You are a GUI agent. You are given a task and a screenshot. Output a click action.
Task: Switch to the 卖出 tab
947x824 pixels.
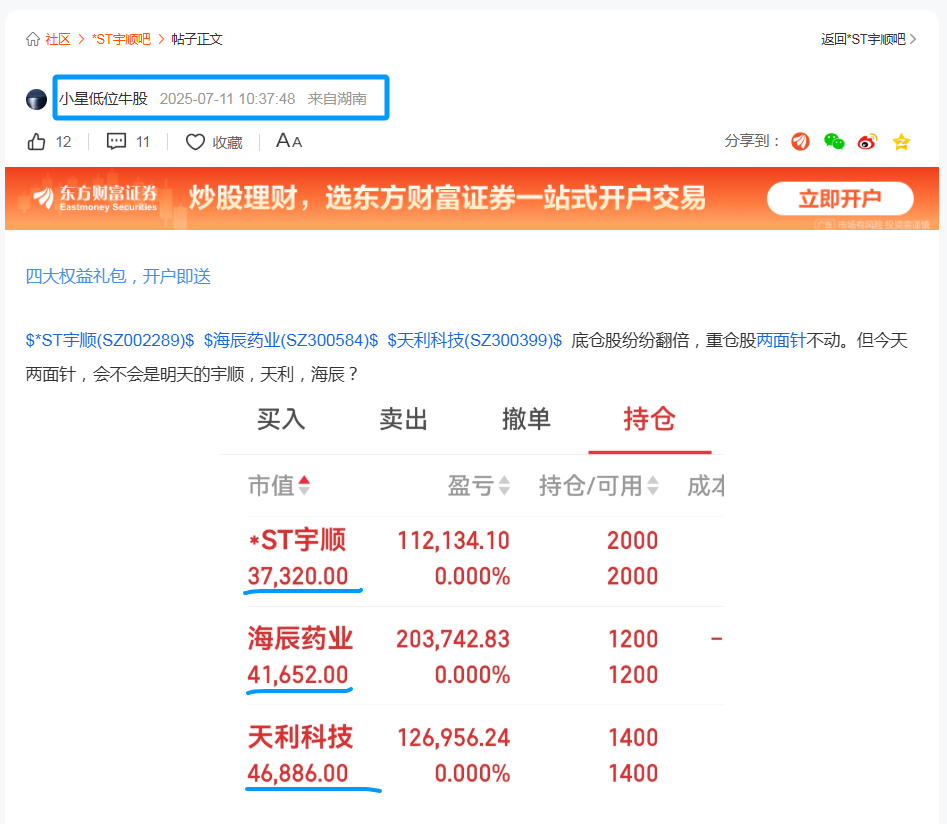(403, 419)
